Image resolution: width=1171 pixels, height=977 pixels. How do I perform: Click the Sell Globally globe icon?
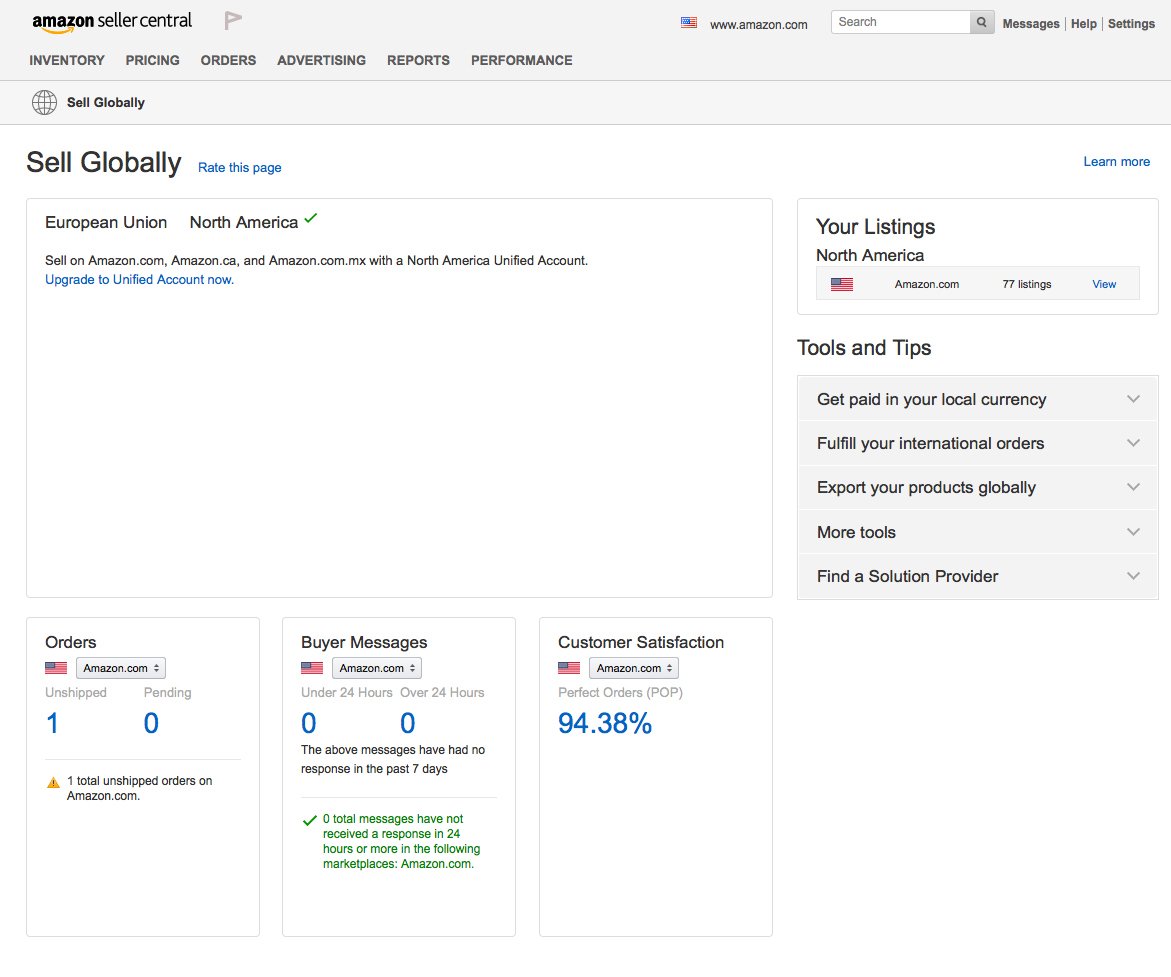(x=44, y=102)
